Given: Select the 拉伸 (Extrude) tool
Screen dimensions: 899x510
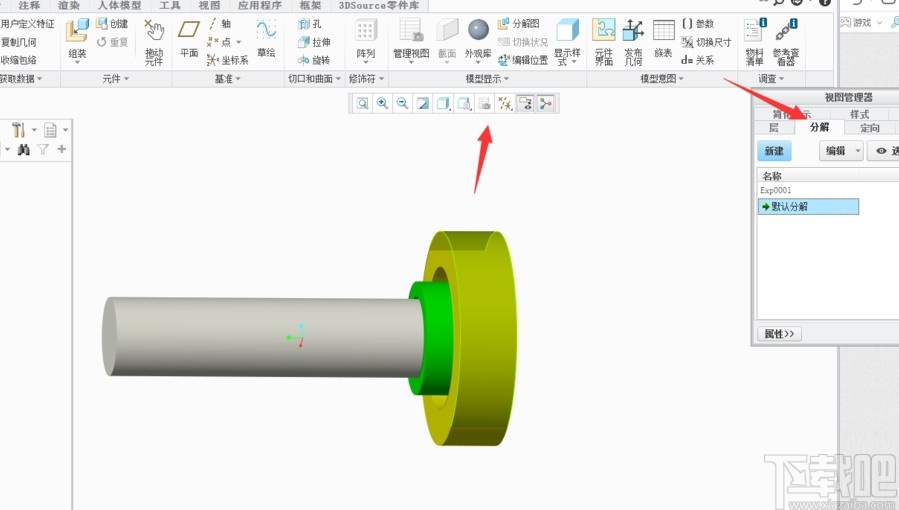Looking at the screenshot, I should point(314,42).
